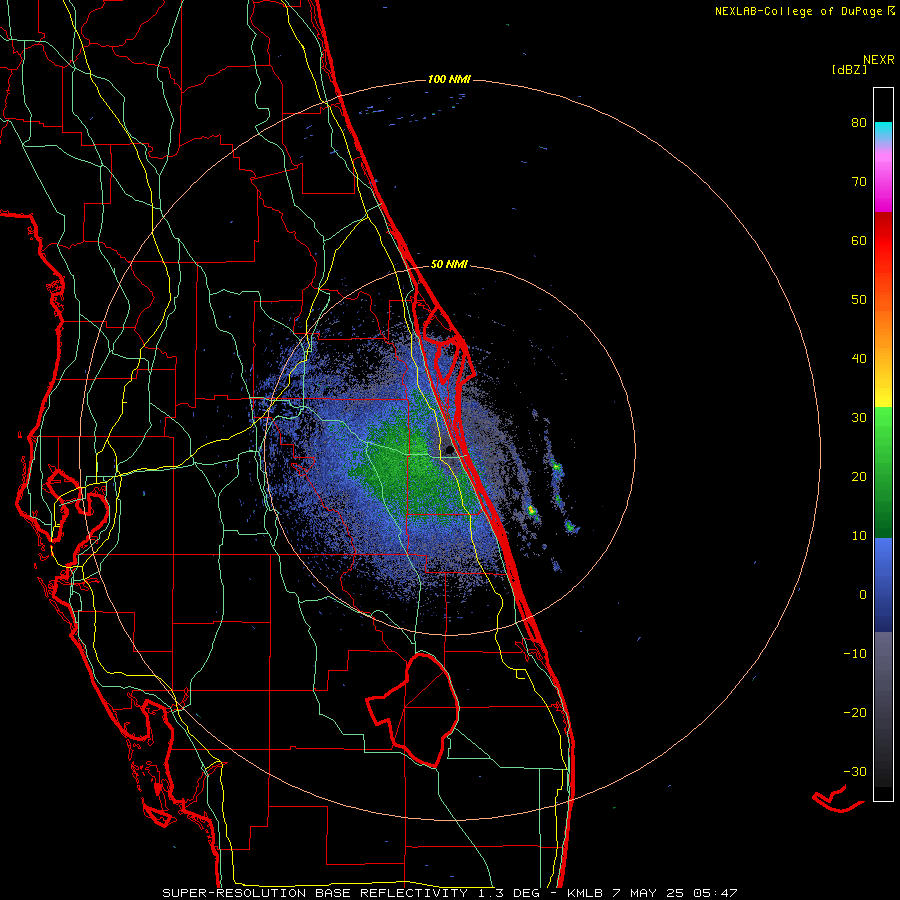Click the 70 dBZ scale value
Screen dimensions: 900x900
tap(859, 182)
